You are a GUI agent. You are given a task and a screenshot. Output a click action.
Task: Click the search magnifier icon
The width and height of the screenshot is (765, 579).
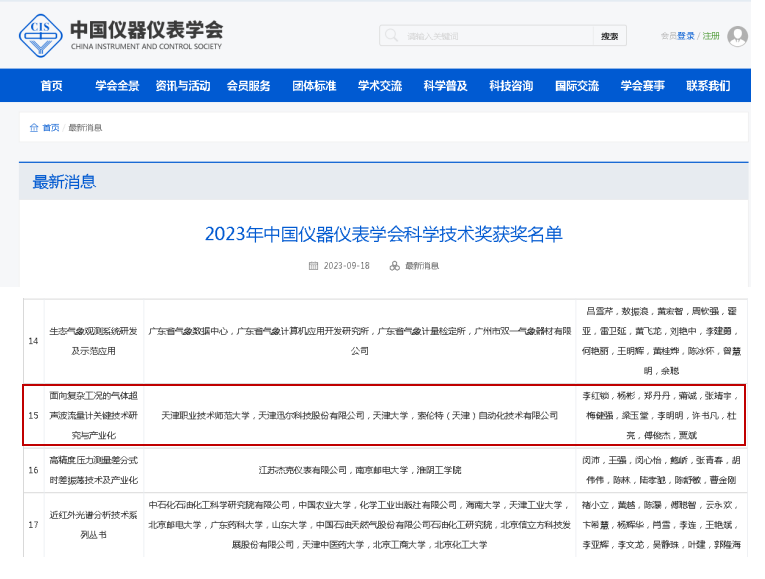[391, 36]
